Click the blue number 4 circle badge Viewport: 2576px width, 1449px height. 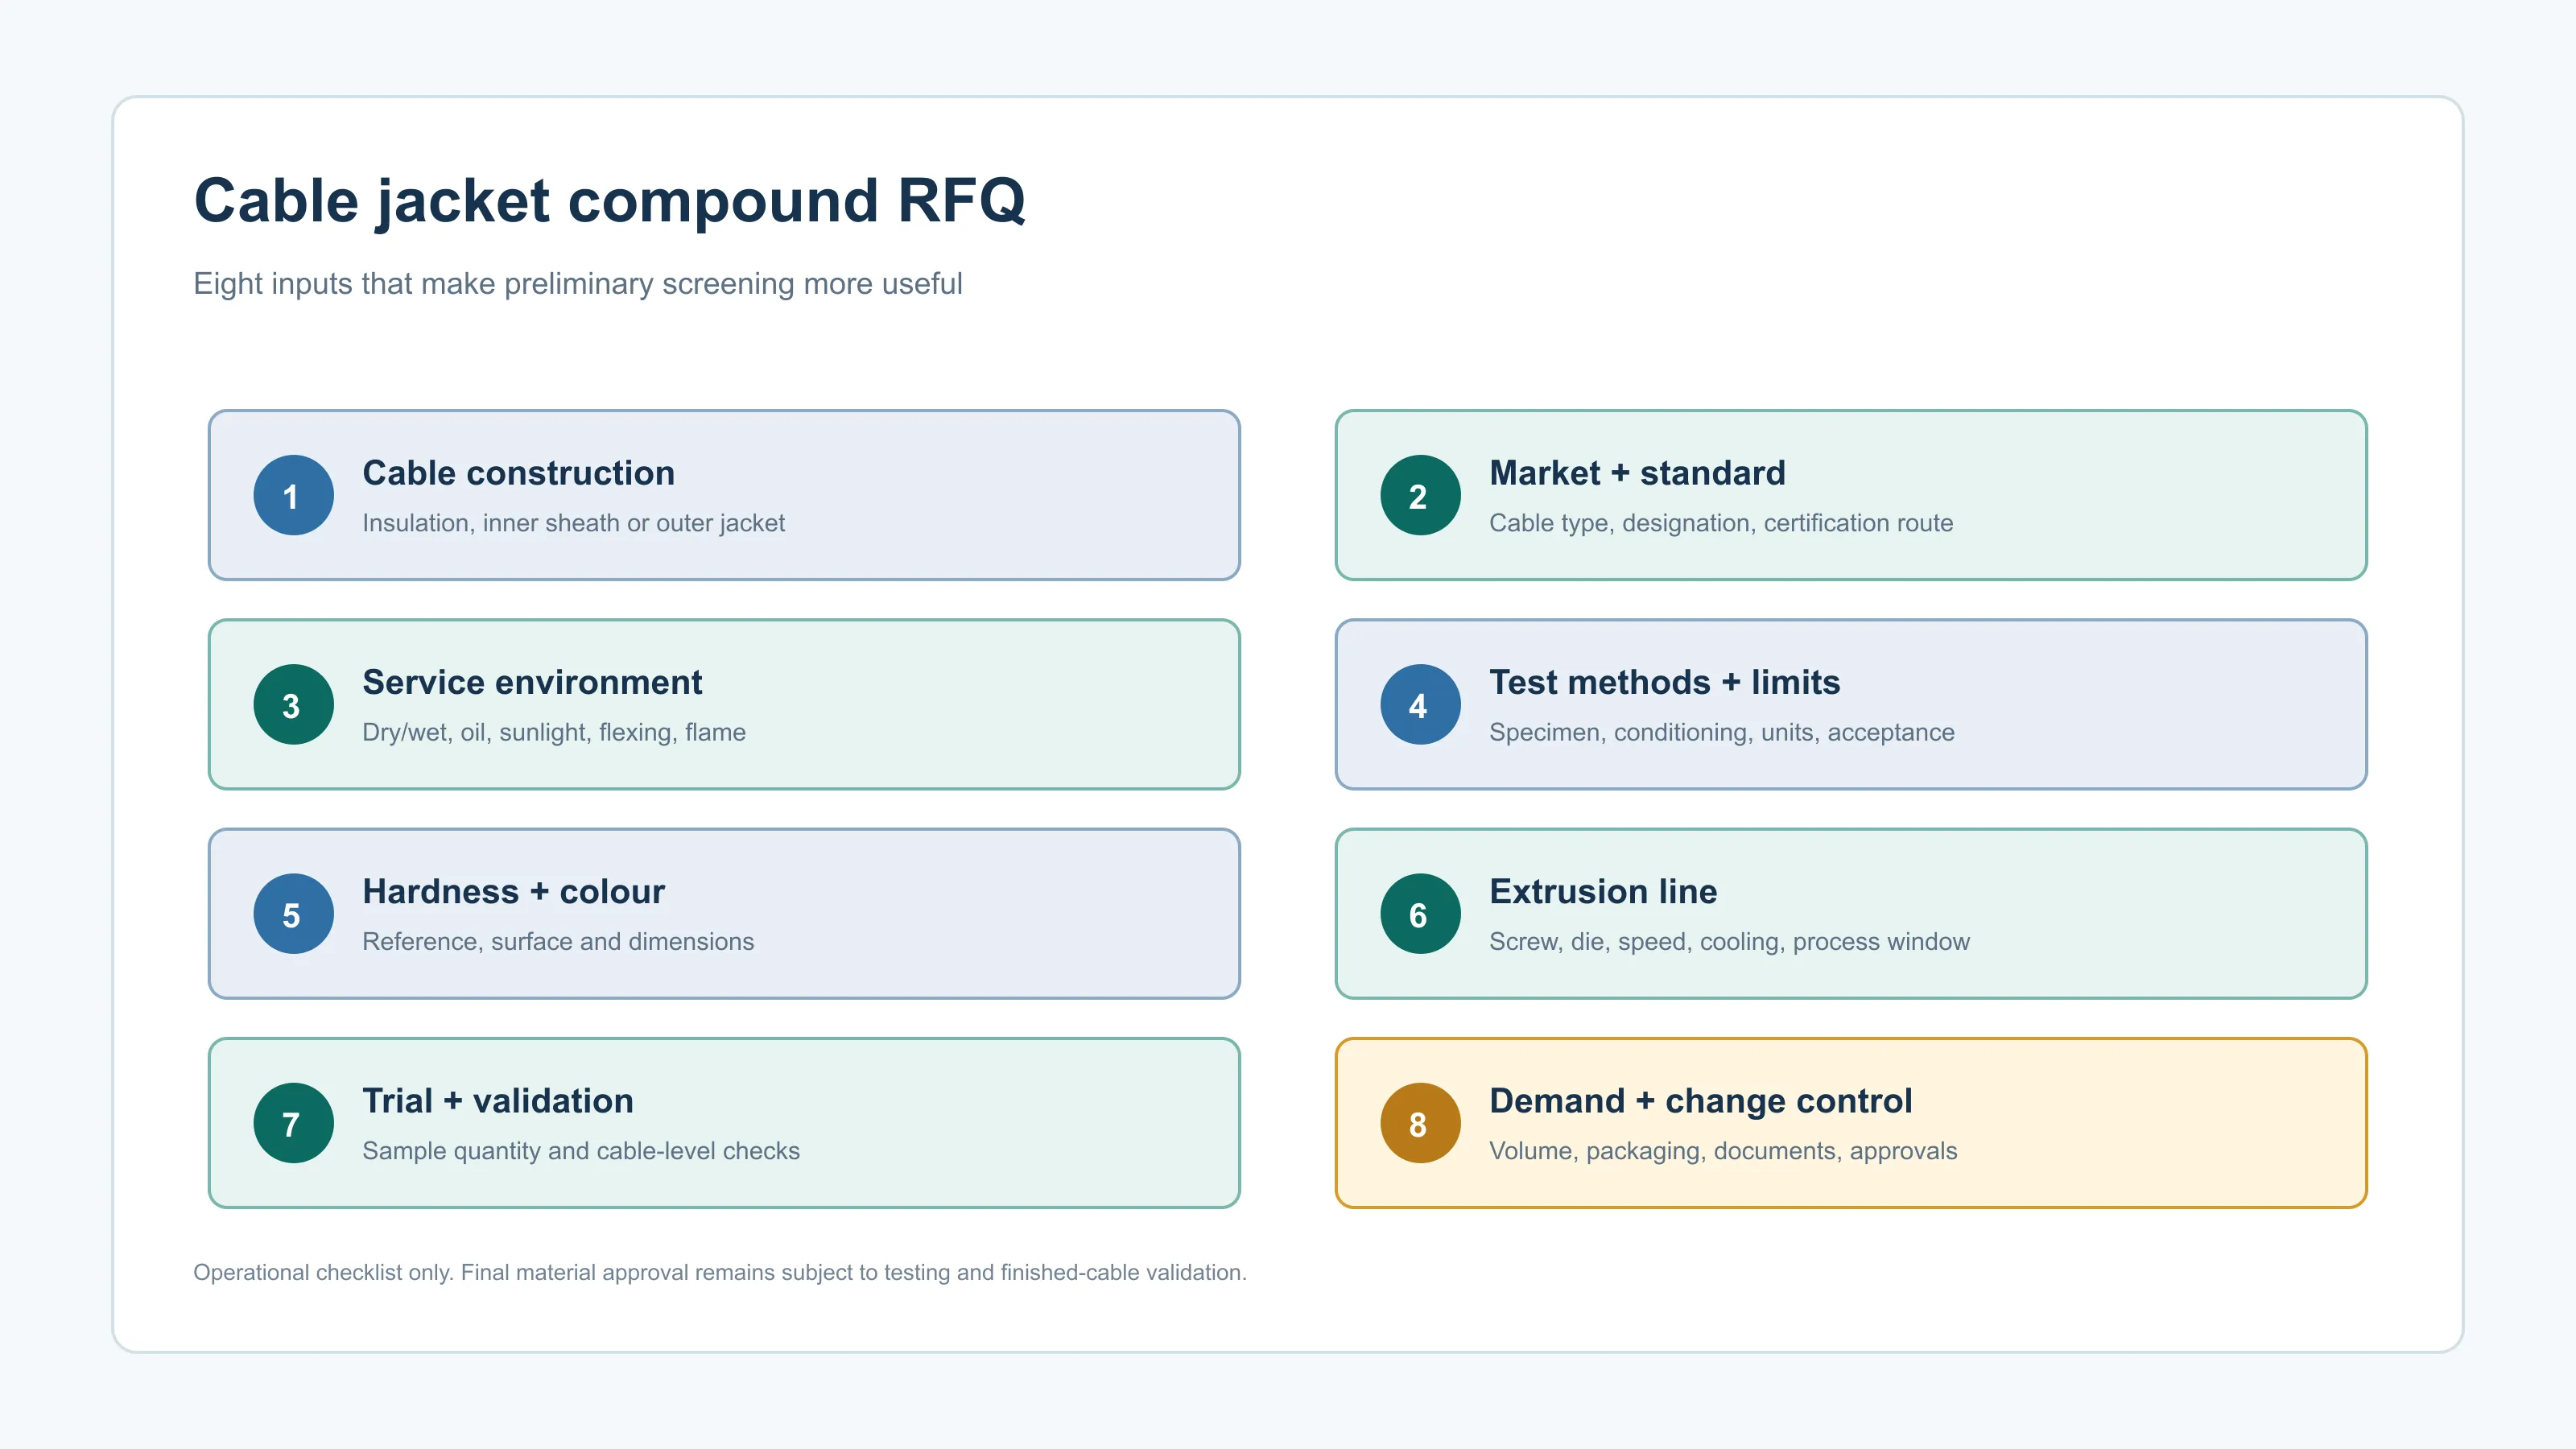pyautogui.click(x=1420, y=704)
